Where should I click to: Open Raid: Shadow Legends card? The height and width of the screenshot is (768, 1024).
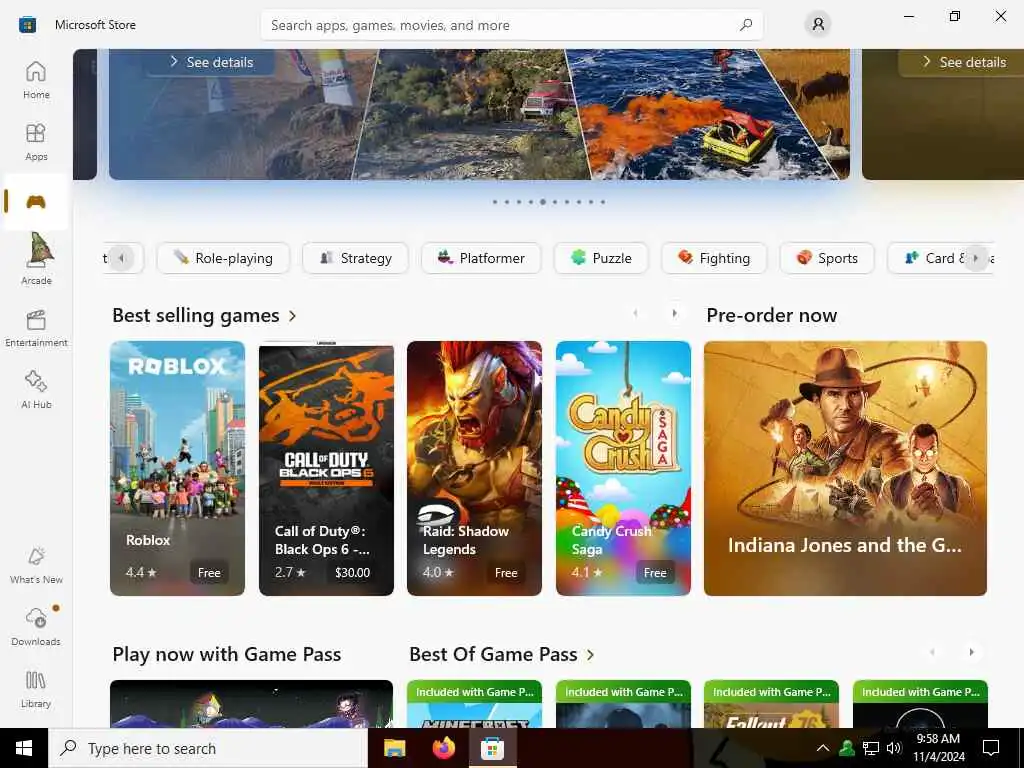click(474, 468)
